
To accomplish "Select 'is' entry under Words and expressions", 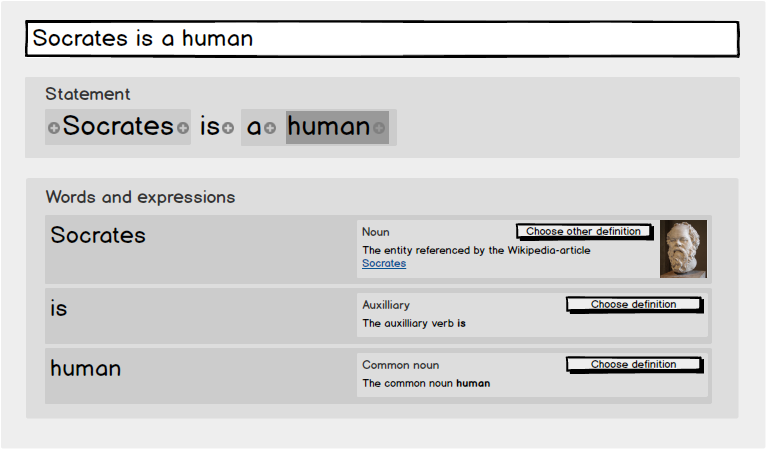I will (59, 309).
